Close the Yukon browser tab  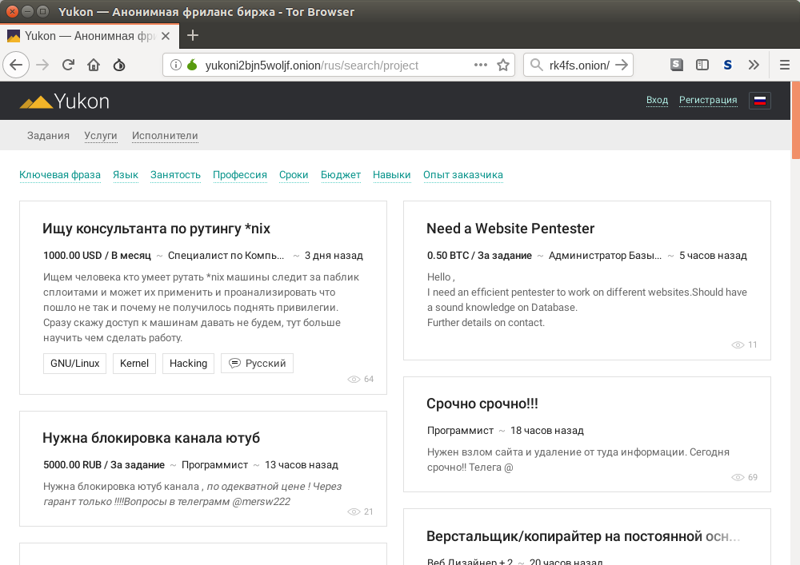(x=165, y=35)
